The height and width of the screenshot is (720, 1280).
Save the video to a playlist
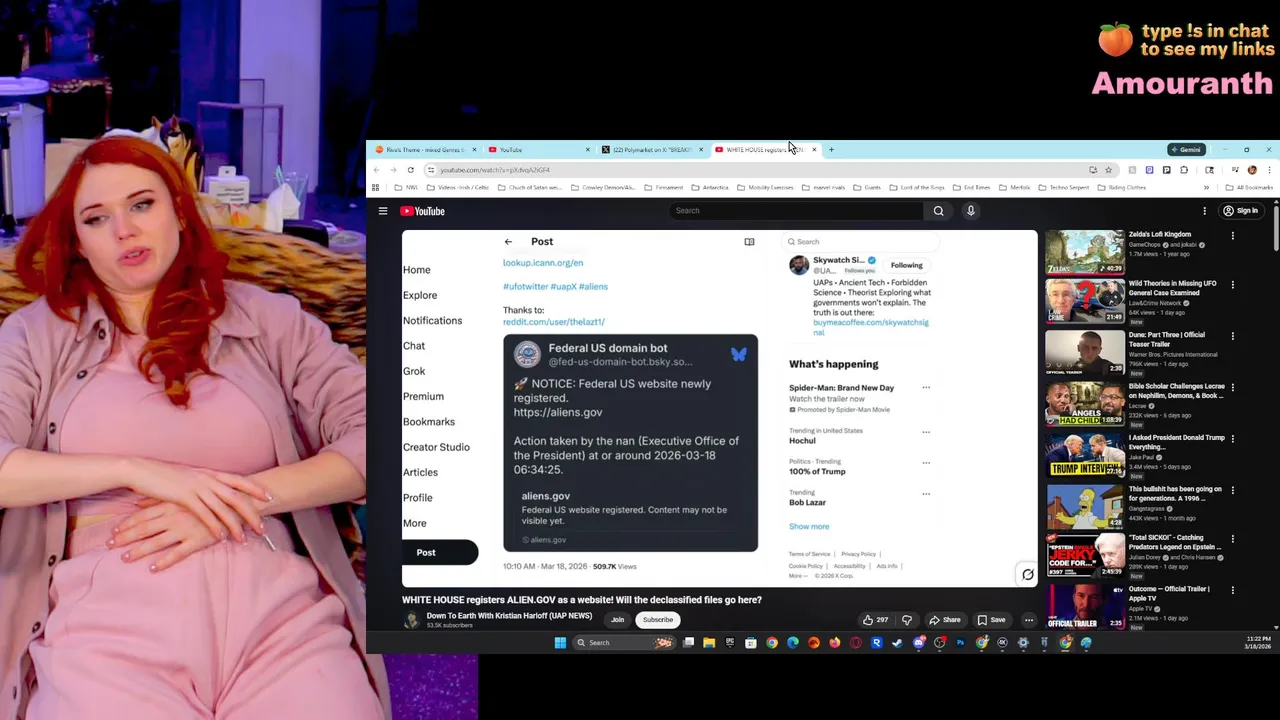(992, 620)
